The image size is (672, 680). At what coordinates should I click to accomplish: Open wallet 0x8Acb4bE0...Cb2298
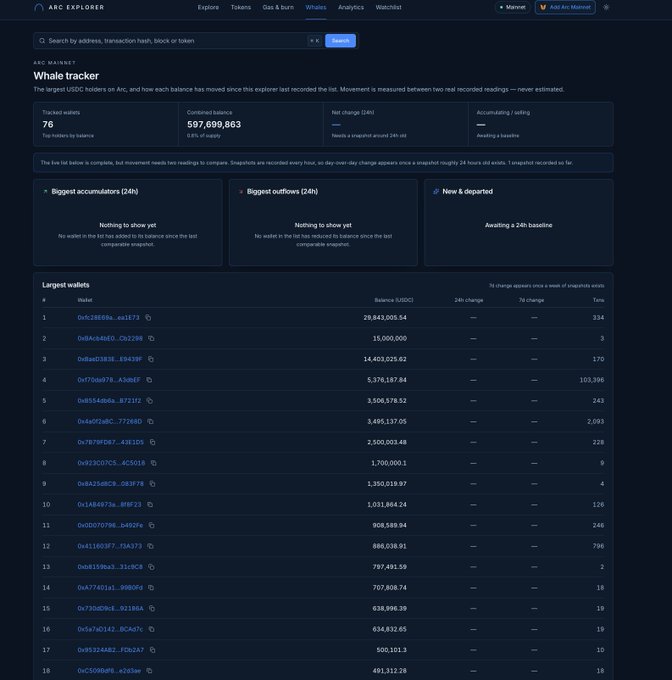[x=110, y=338]
